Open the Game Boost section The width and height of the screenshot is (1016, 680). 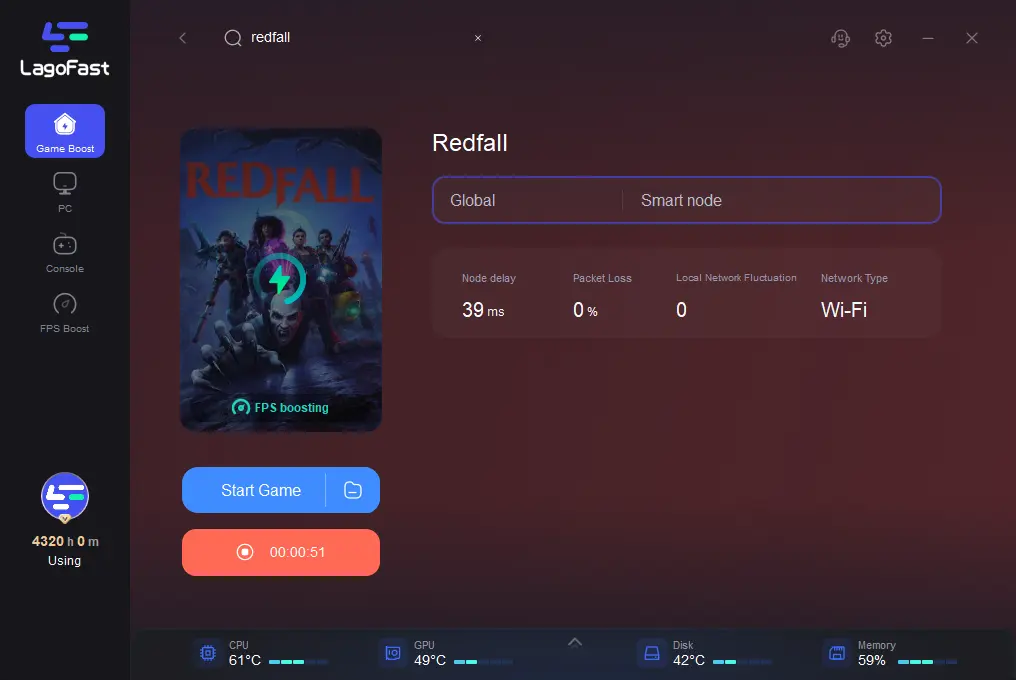65,131
